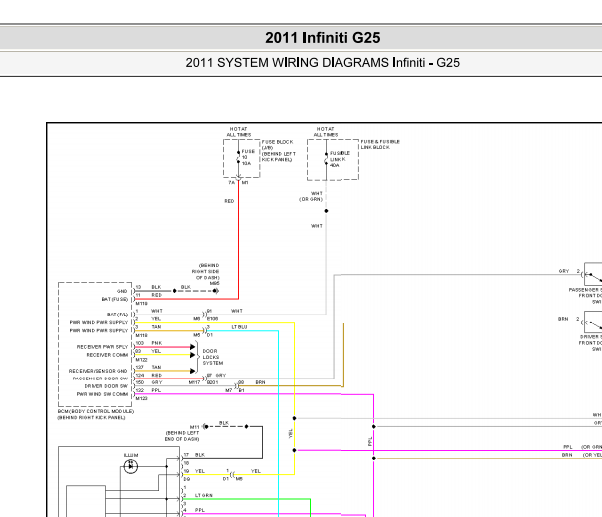The width and height of the screenshot is (602, 517).
Task: Click the vertical "YEL" label on the yellow wire
Action: tap(291, 433)
